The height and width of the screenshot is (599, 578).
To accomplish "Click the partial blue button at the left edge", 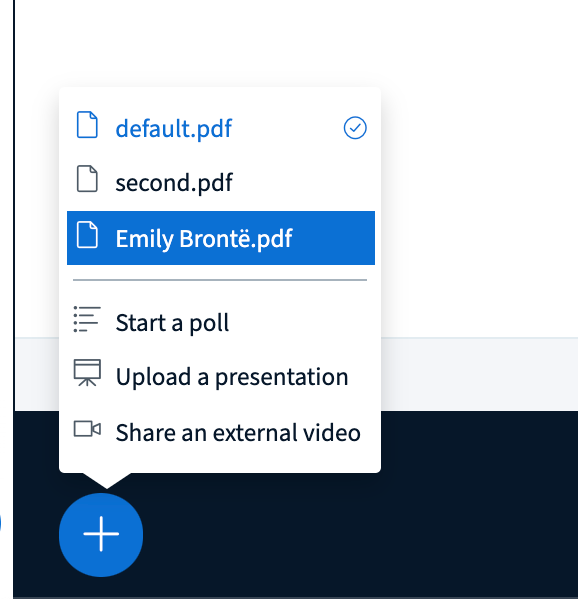I will pyautogui.click(x=0, y=523).
